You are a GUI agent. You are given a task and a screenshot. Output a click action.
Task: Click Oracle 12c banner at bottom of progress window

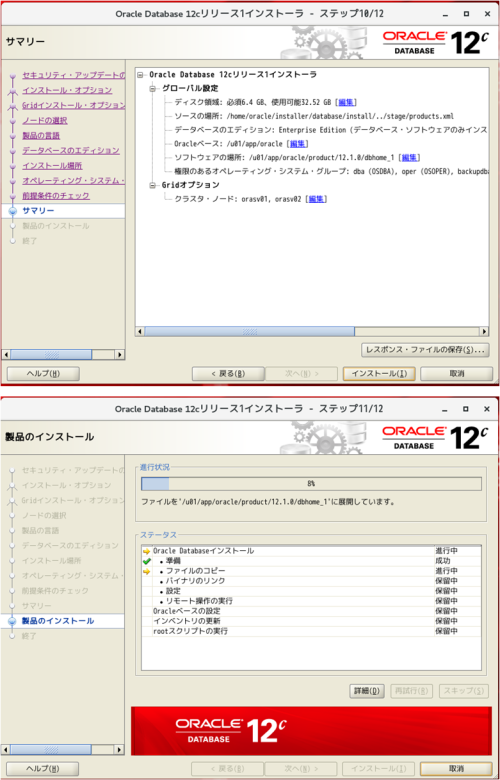point(311,731)
